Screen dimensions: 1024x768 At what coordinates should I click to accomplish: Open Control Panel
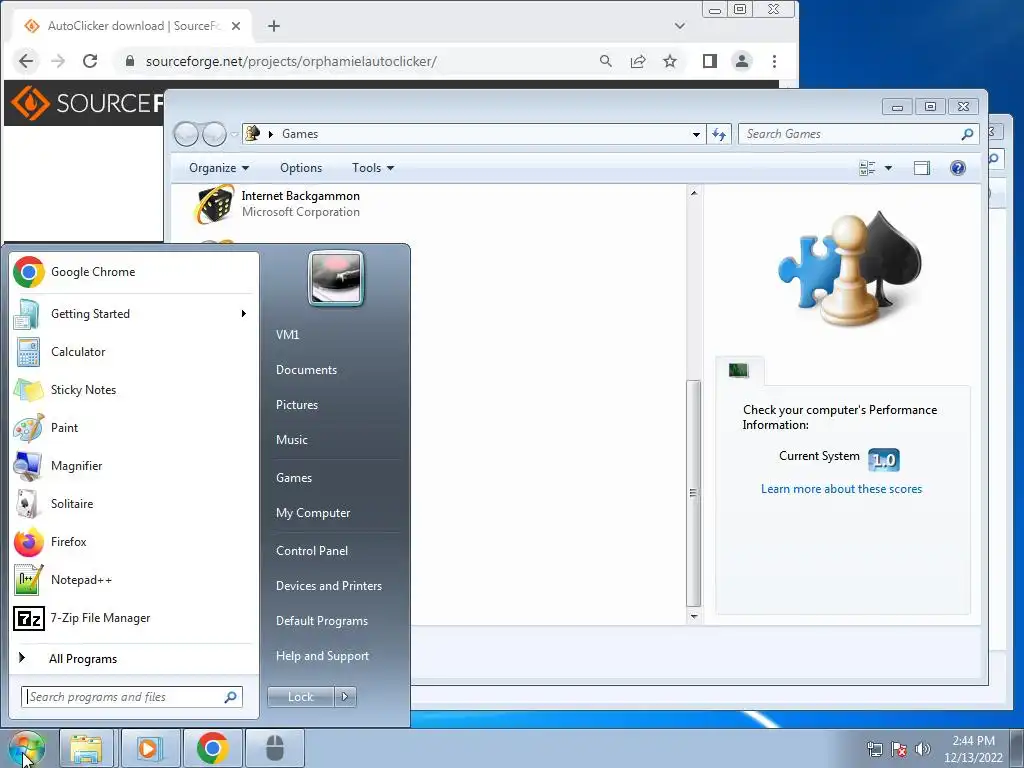(312, 551)
